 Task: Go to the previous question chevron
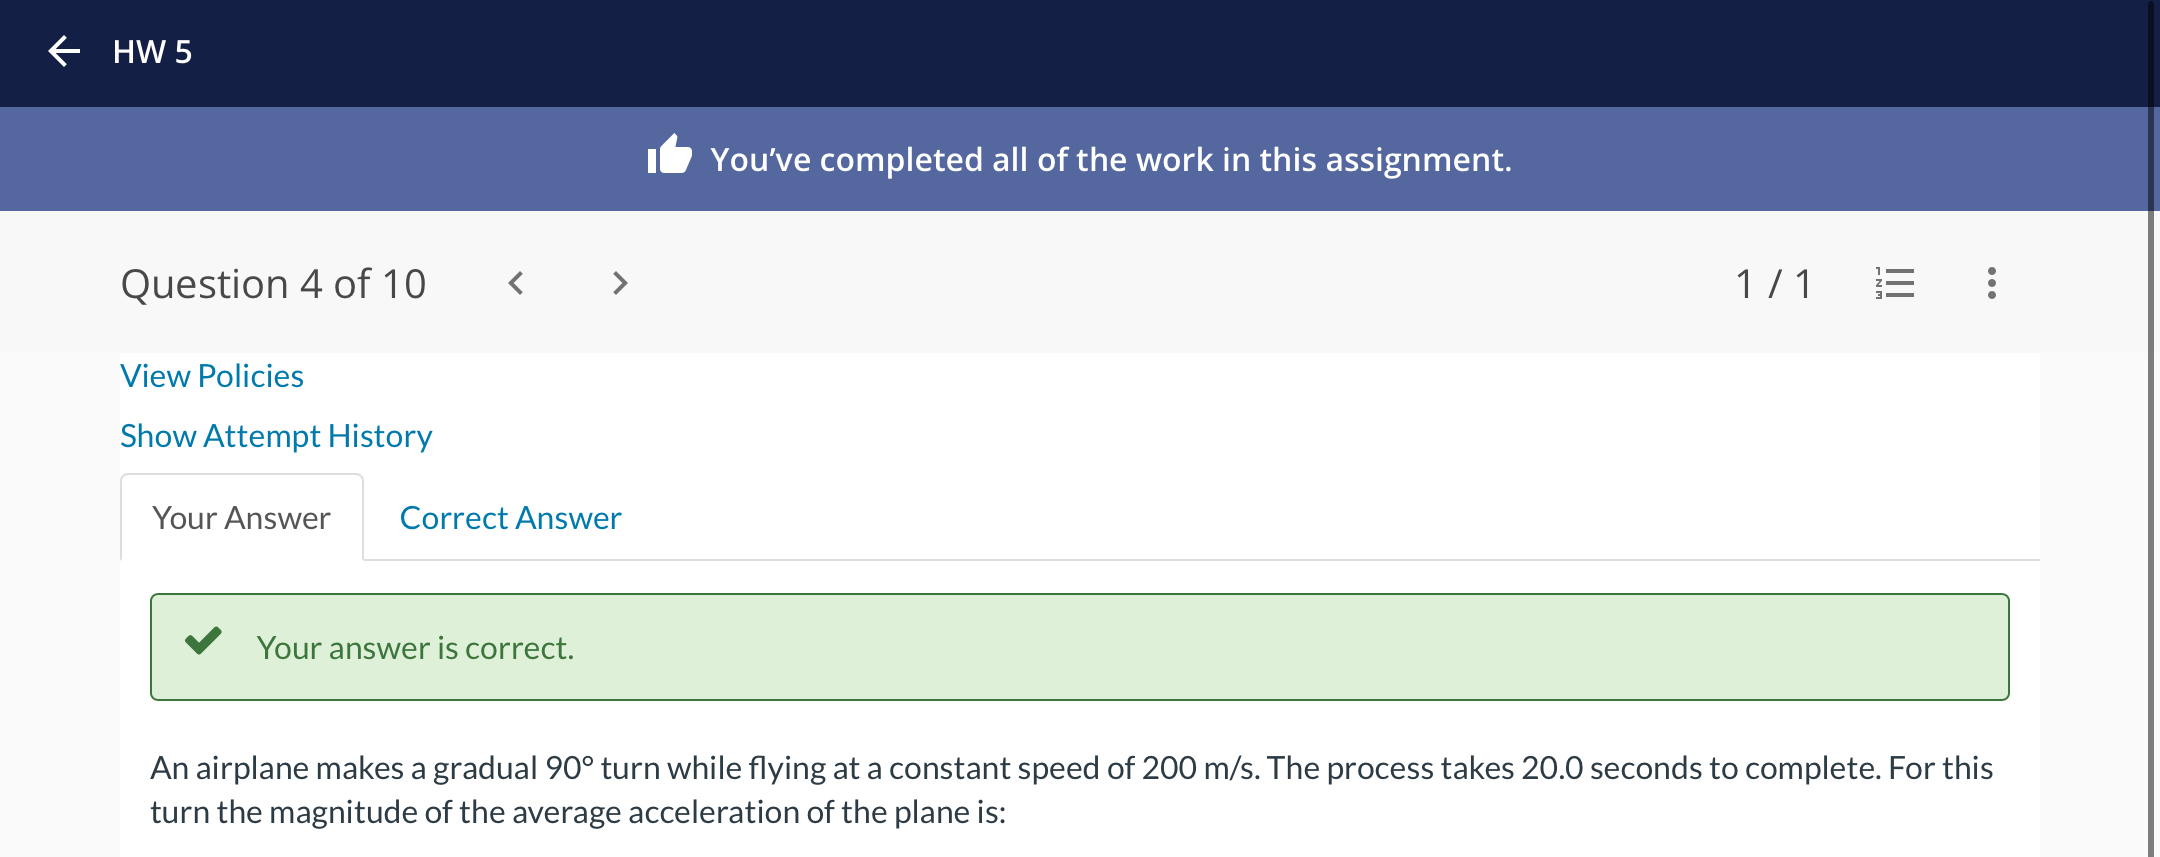pyautogui.click(x=516, y=283)
